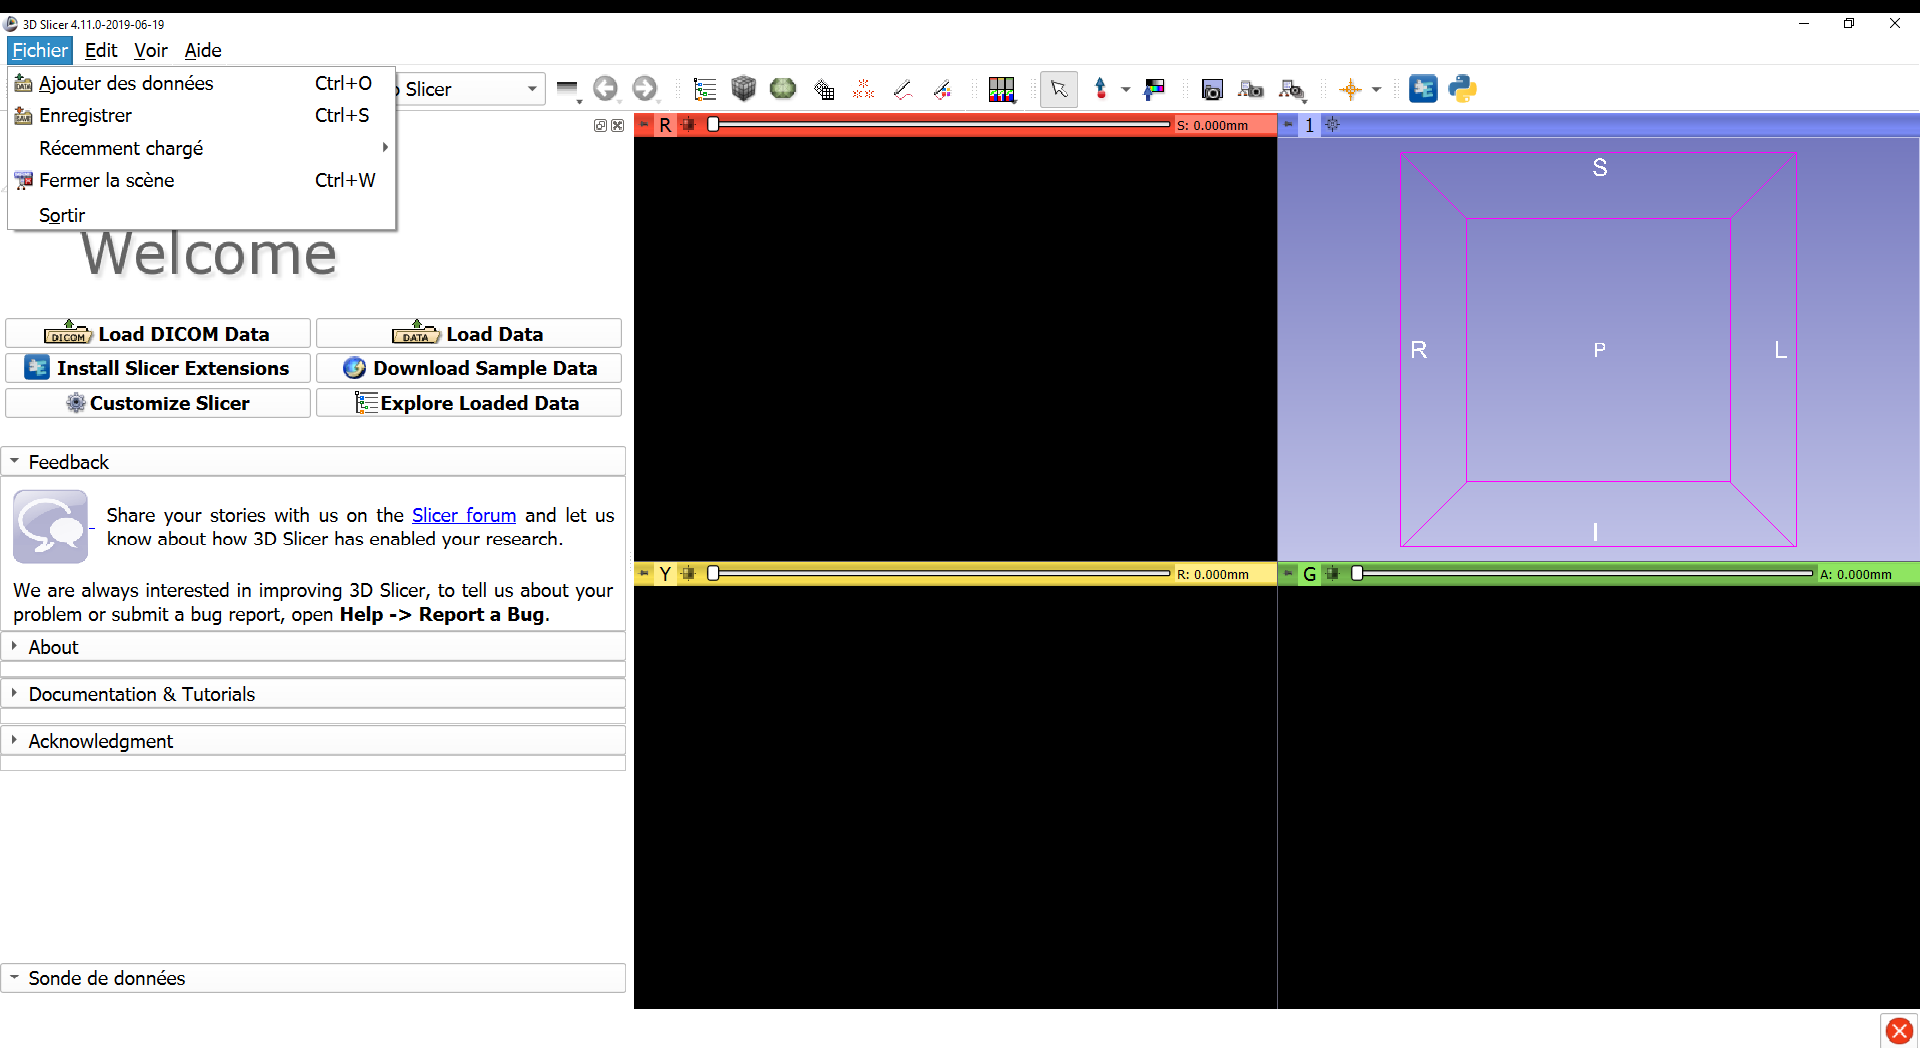Image resolution: width=1920 pixels, height=1048 pixels.
Task: Open the Data subject hierarchy module
Action: 705,89
